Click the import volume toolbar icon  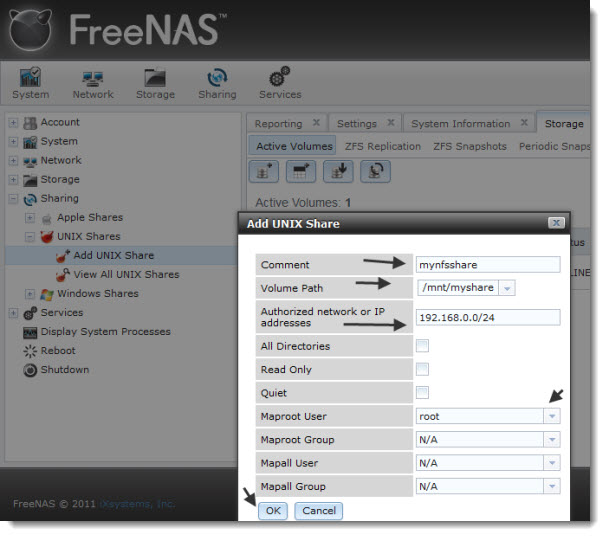(338, 171)
